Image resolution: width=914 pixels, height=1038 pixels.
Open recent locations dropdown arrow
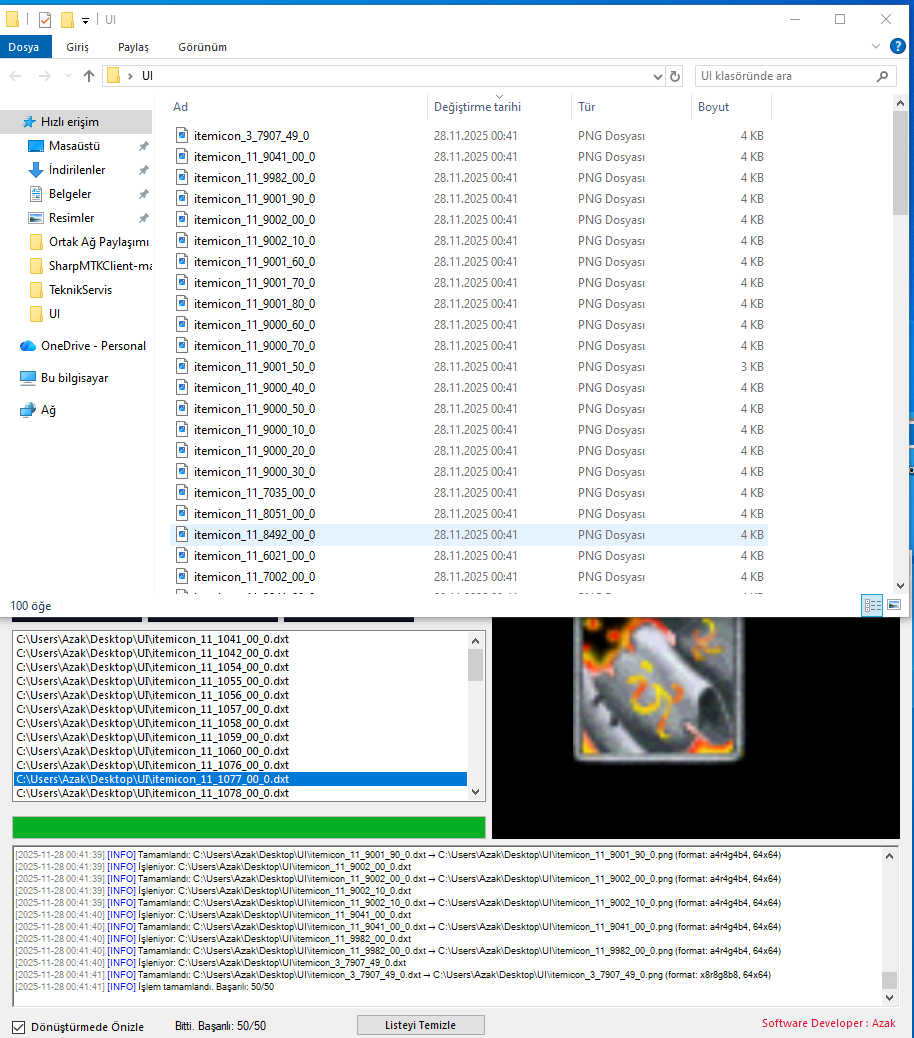(68, 76)
